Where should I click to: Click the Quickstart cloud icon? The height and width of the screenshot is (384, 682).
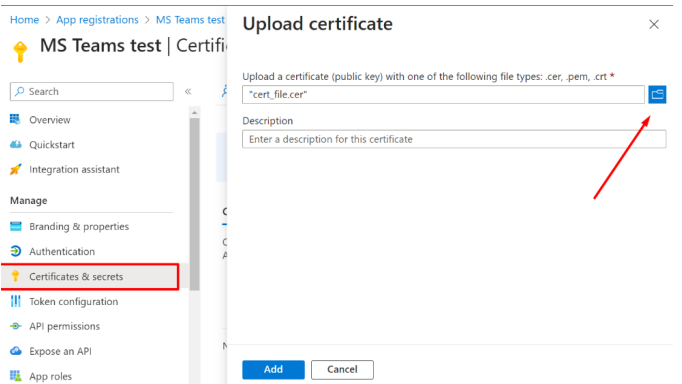tap(16, 144)
